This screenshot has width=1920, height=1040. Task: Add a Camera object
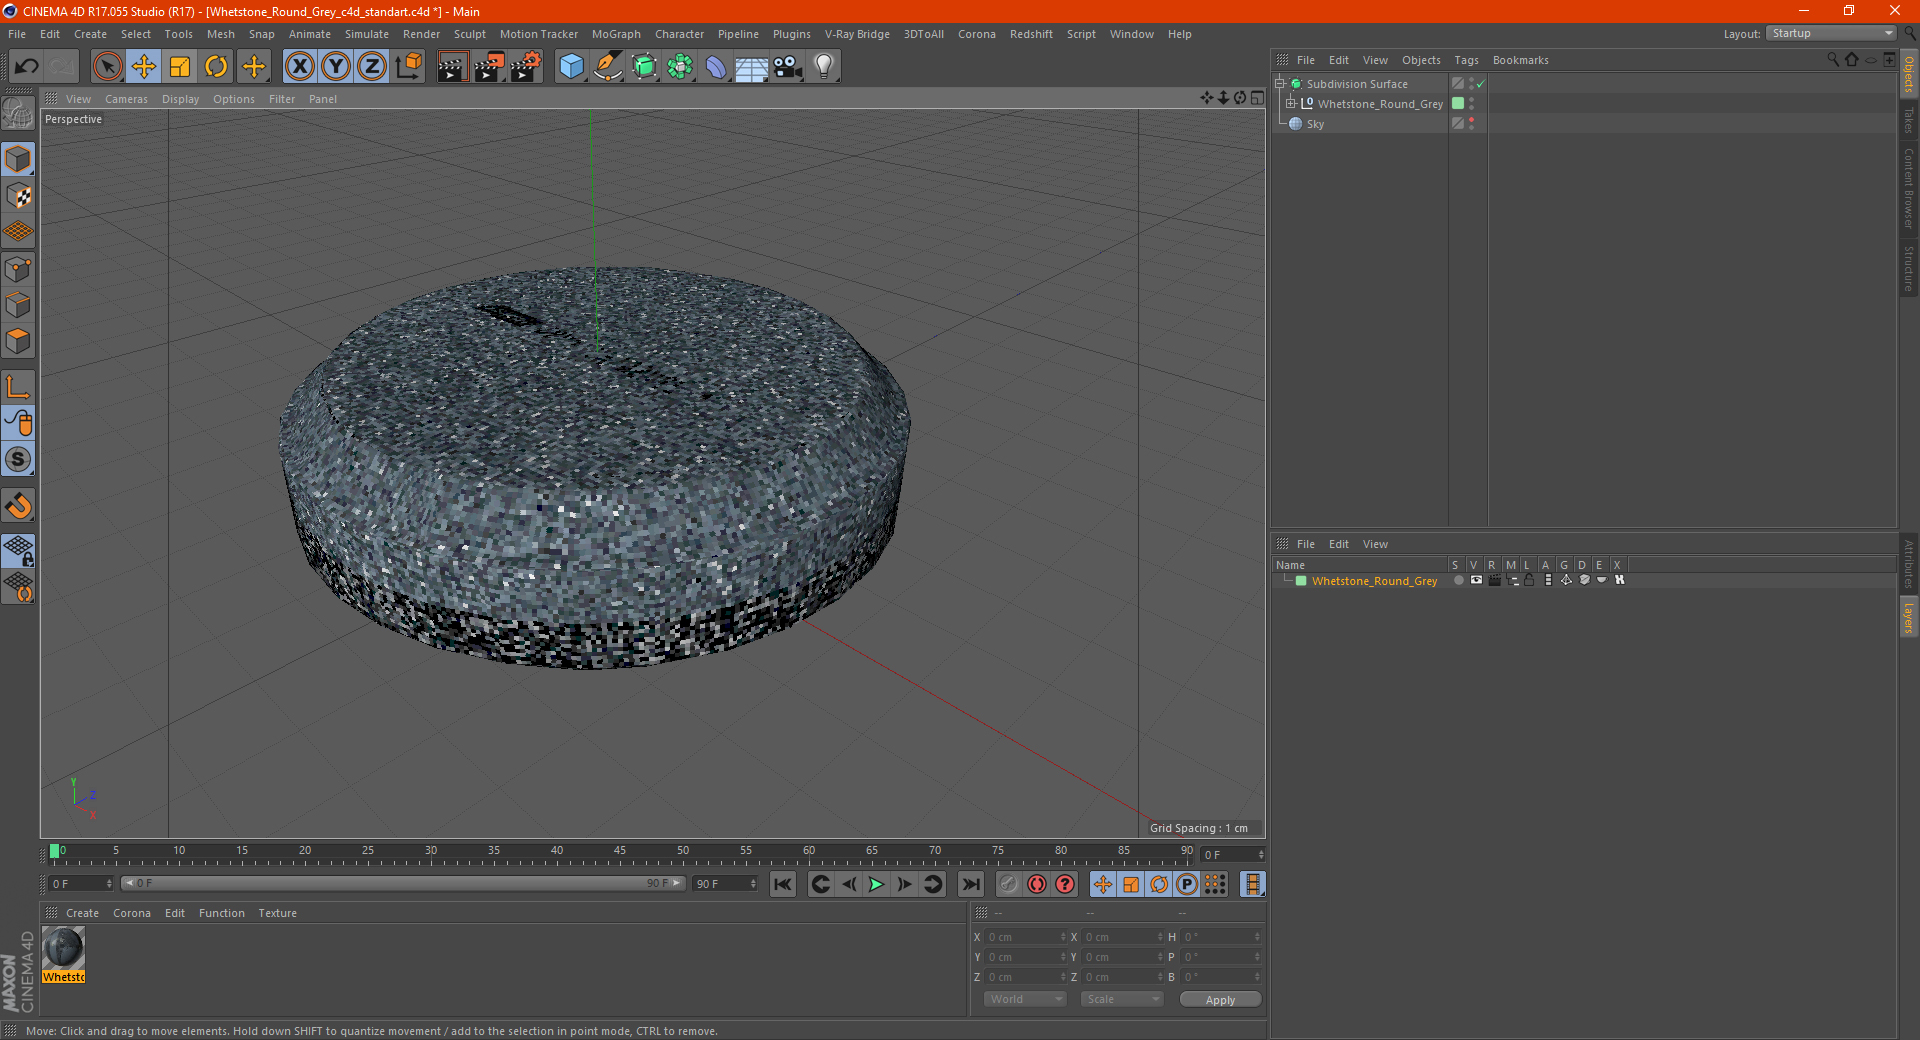(788, 67)
